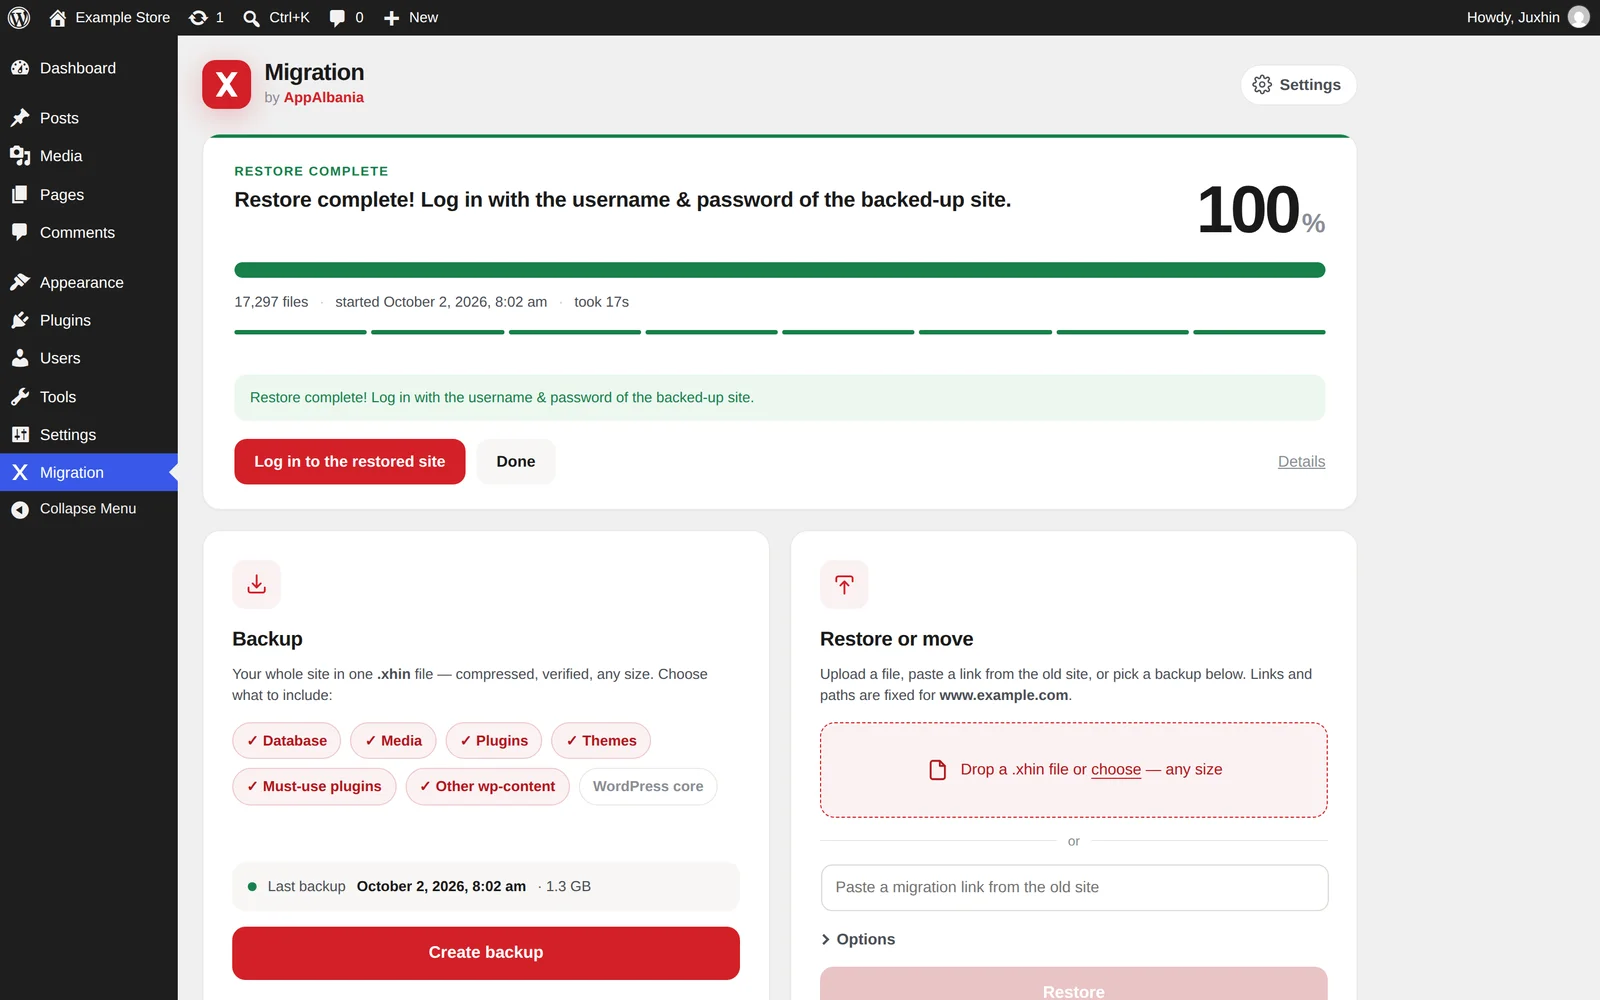Click the Restore button
The image size is (1600, 1000).
point(1074,984)
